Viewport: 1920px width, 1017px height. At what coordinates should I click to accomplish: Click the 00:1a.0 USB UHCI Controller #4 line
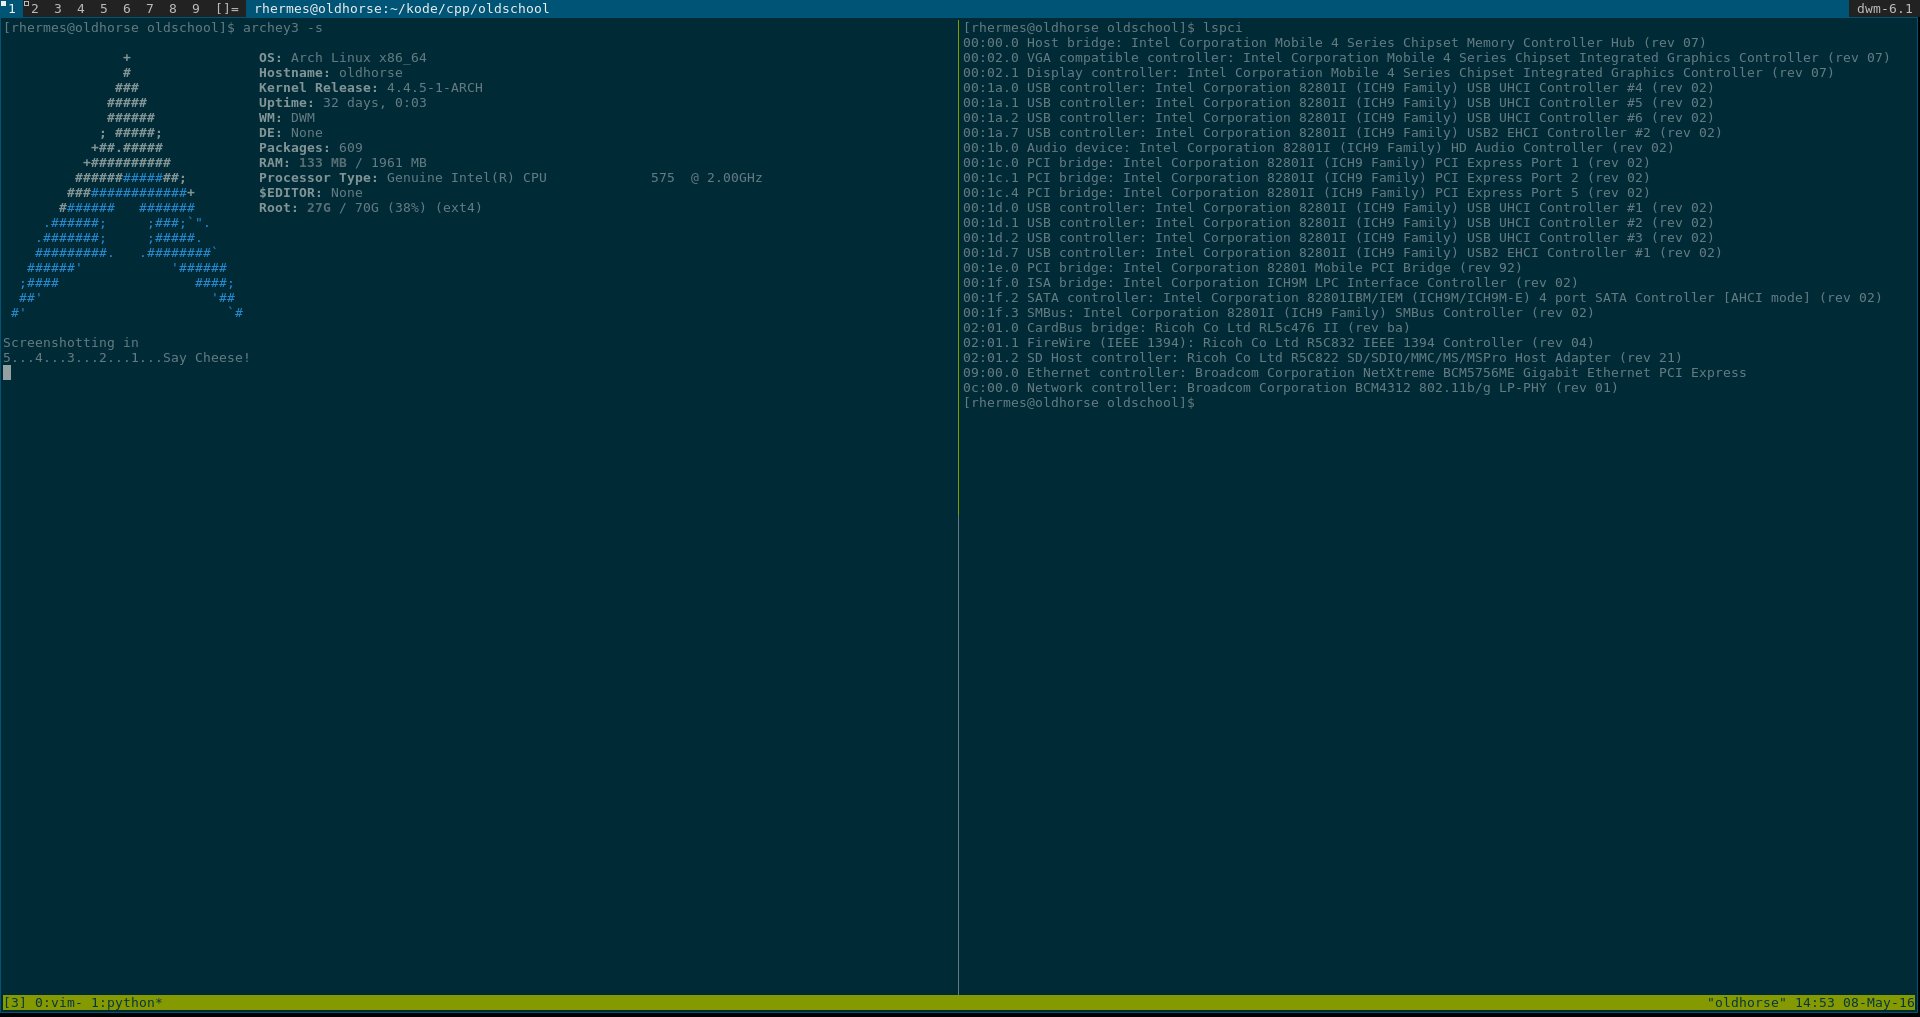coord(1338,88)
